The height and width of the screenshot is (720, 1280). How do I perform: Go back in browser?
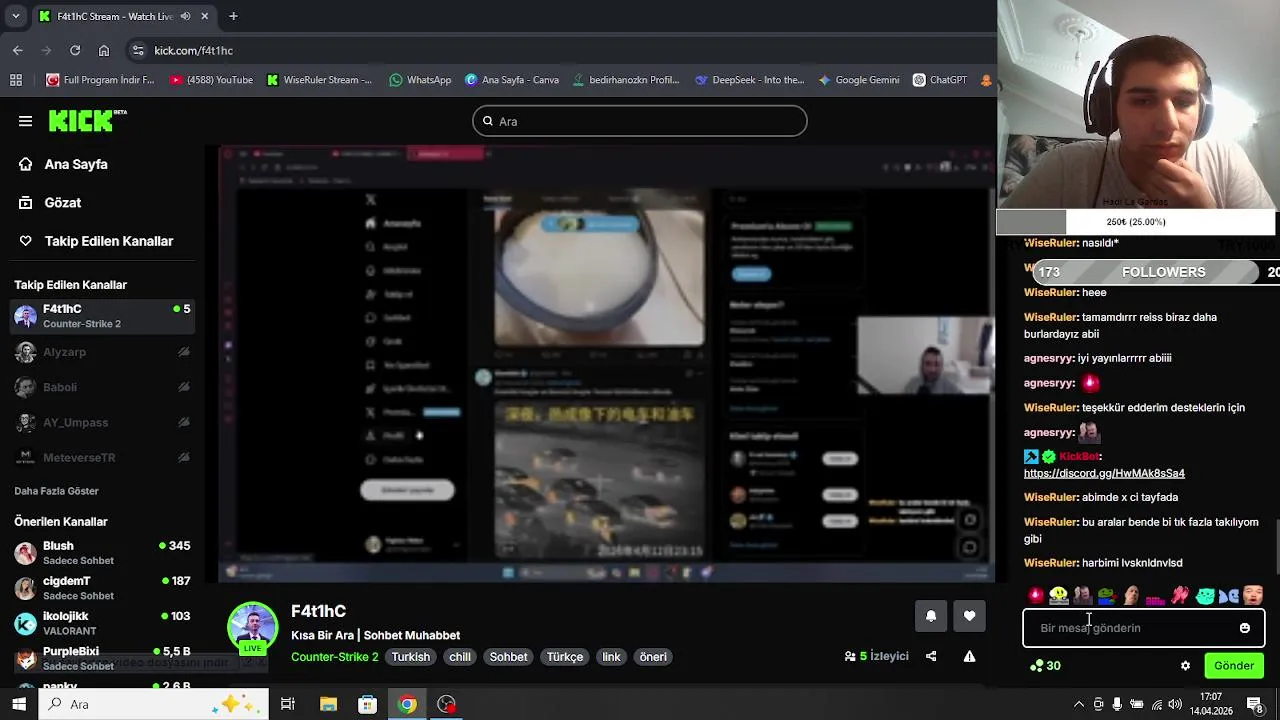click(18, 50)
